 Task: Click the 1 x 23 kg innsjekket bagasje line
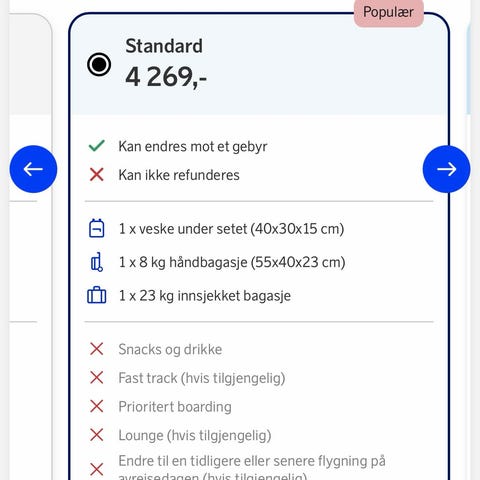coord(205,296)
